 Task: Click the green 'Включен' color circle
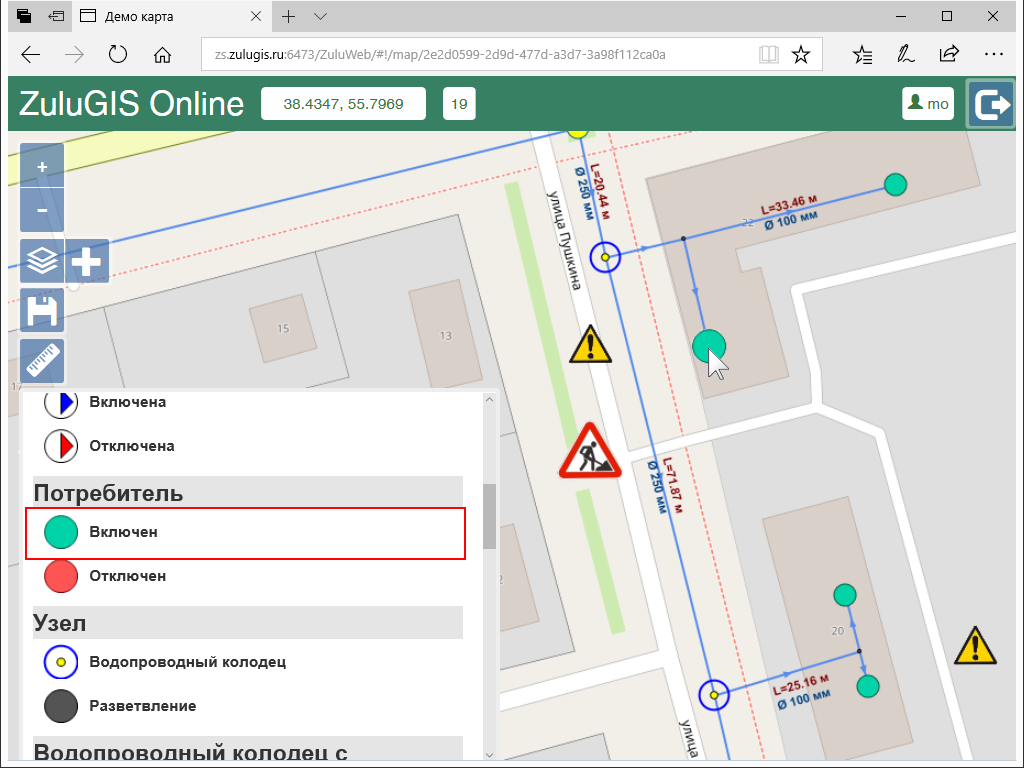click(61, 533)
